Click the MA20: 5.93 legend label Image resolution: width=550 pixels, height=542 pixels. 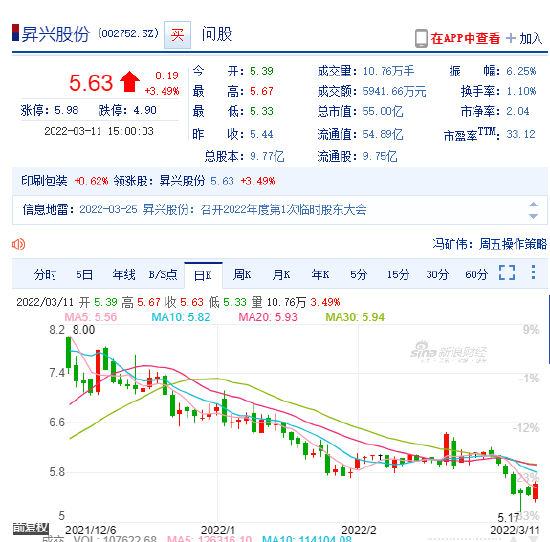tap(268, 317)
